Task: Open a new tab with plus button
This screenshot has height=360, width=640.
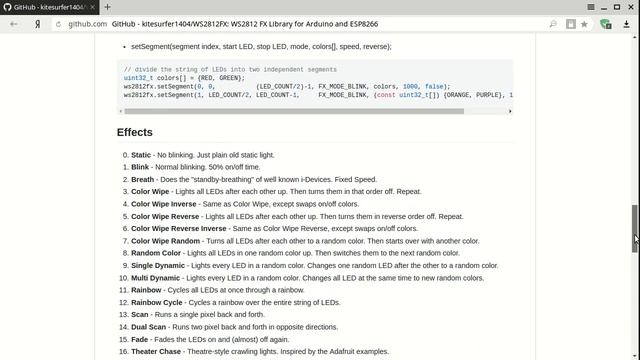Action: [107, 7]
